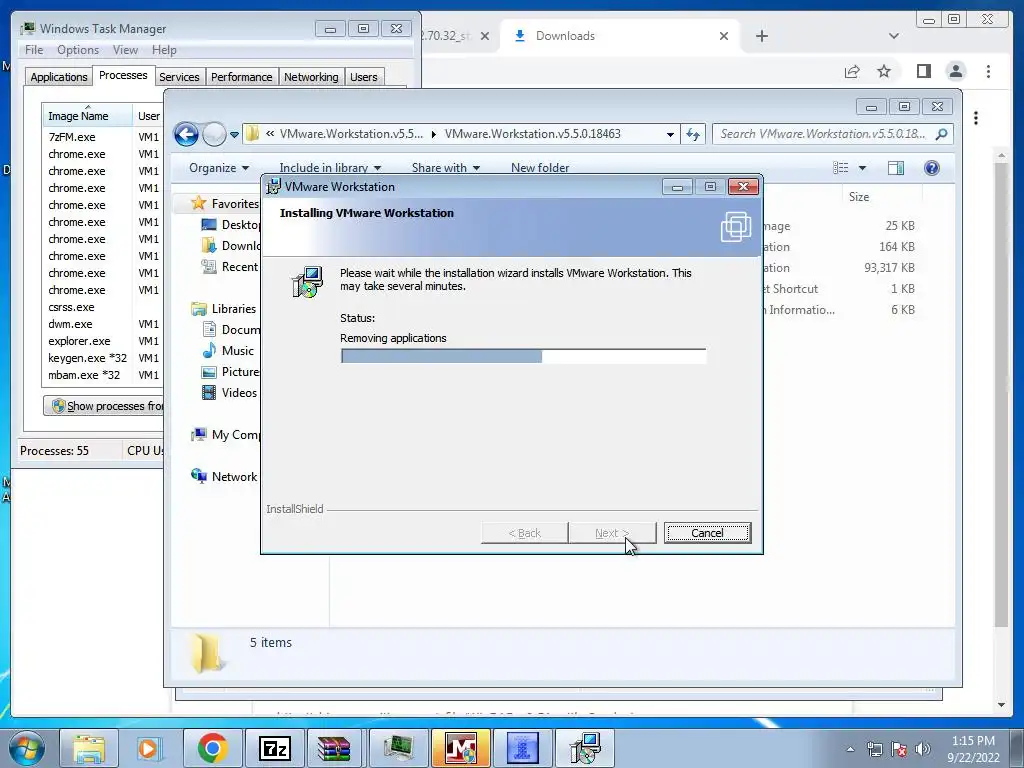1024x768 pixels.
Task: Select Libraries in the navigation pane
Action: tap(233, 309)
